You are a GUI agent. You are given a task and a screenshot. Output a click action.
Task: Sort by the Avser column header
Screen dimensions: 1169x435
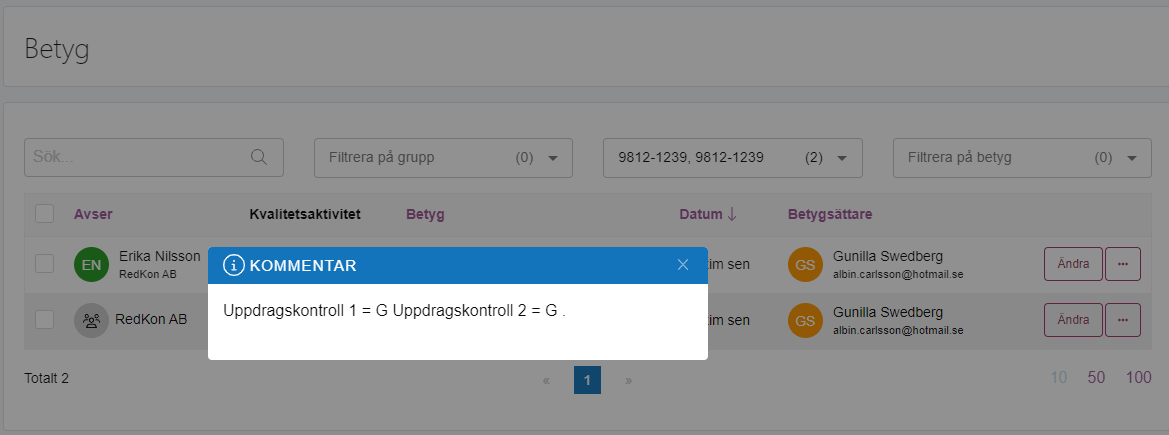(x=93, y=214)
